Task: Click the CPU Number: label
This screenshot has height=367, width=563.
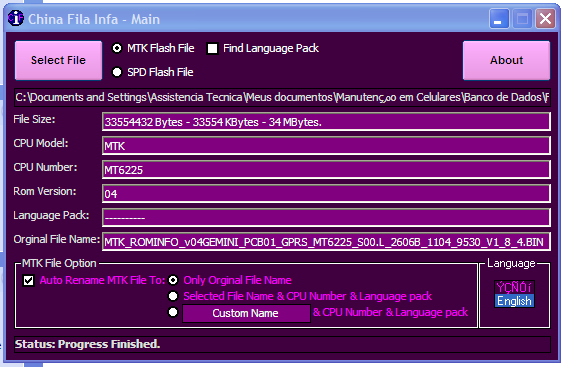Action: coord(45,167)
